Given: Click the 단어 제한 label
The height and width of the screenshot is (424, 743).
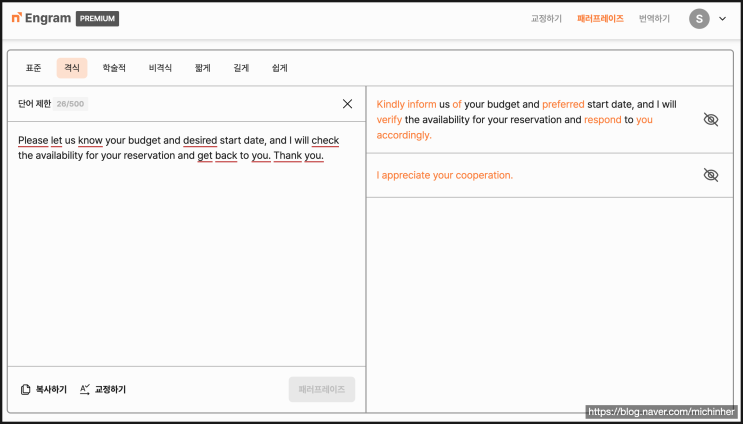Looking at the screenshot, I should (x=34, y=104).
